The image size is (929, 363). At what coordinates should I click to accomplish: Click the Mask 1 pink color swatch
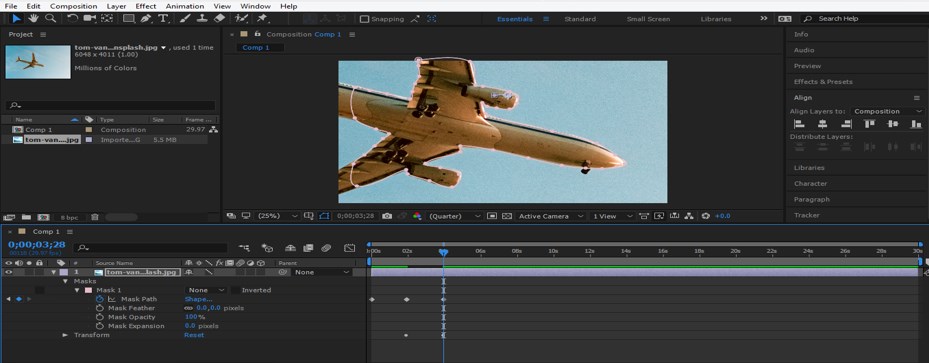point(89,290)
